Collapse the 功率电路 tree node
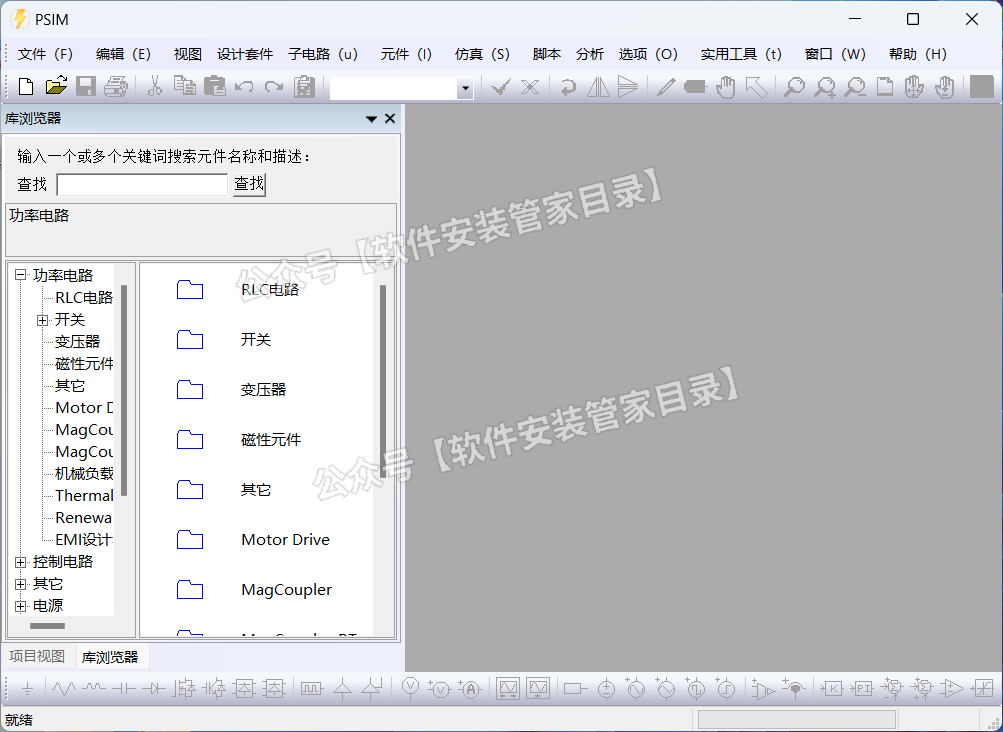Viewport: 1003px width, 732px height. 21,275
